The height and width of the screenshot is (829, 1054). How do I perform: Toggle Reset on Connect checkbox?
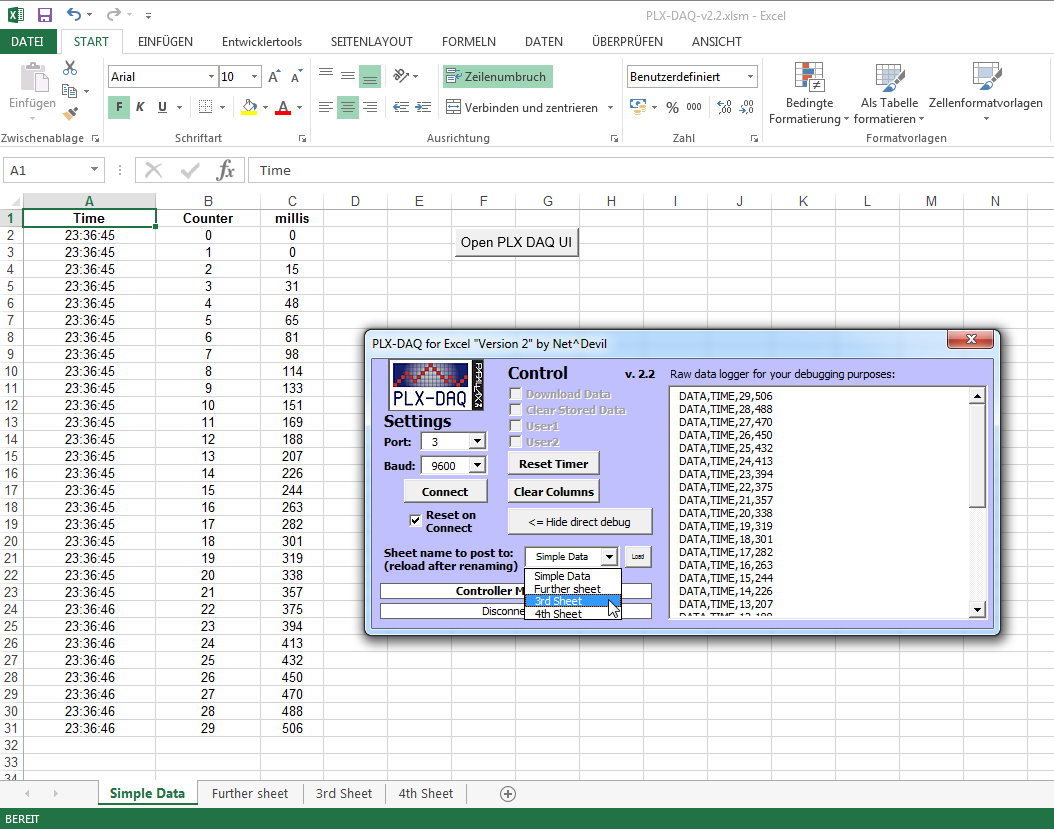pos(415,520)
